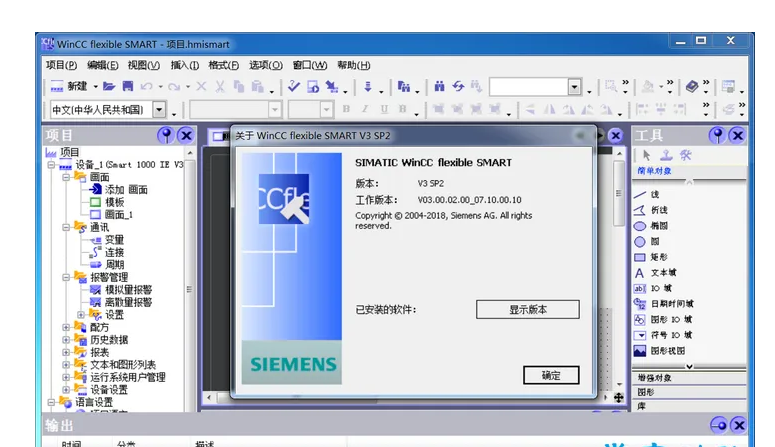Expand the 库 section in 工具 panel
Image resolution: width=775 pixels, height=447 pixels.
(689, 406)
